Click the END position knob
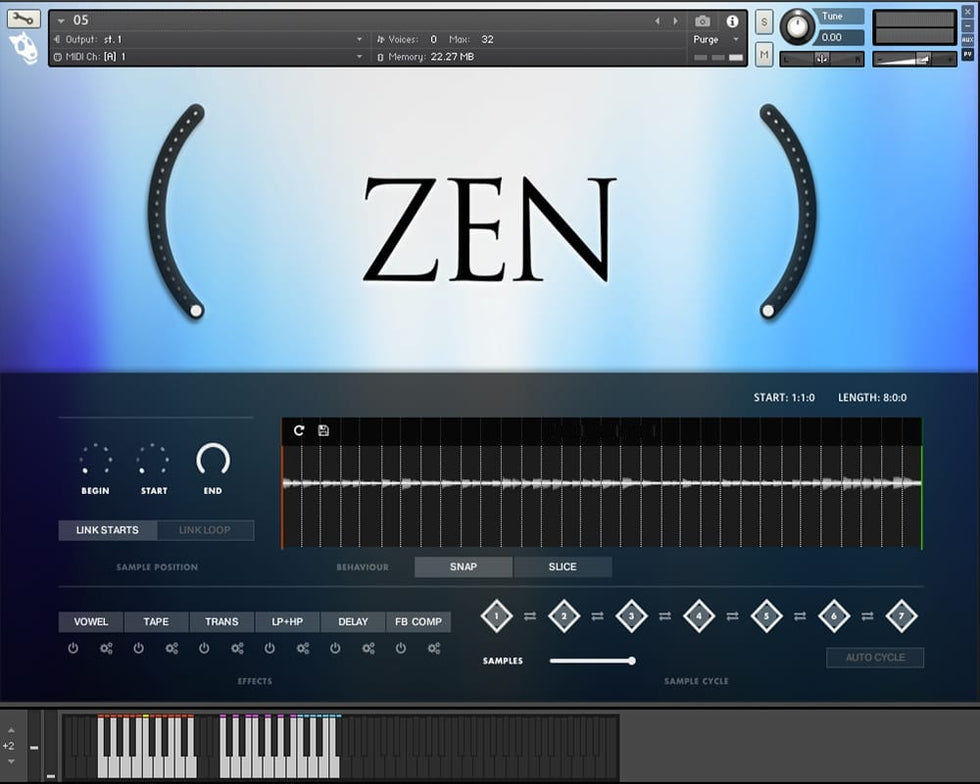Viewport: 980px width, 784px height. pyautogui.click(x=213, y=460)
